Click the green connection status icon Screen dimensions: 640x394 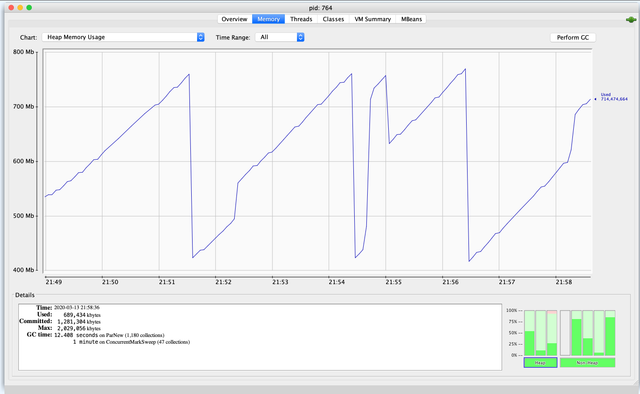pyautogui.click(x=631, y=20)
